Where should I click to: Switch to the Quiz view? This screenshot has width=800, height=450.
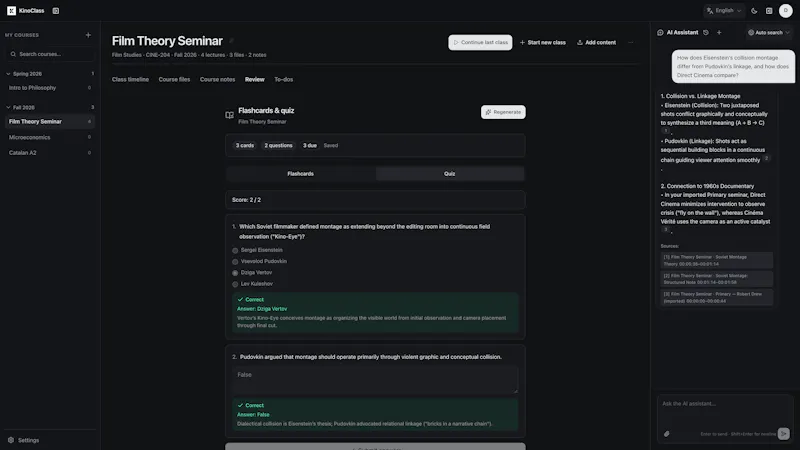(x=449, y=174)
